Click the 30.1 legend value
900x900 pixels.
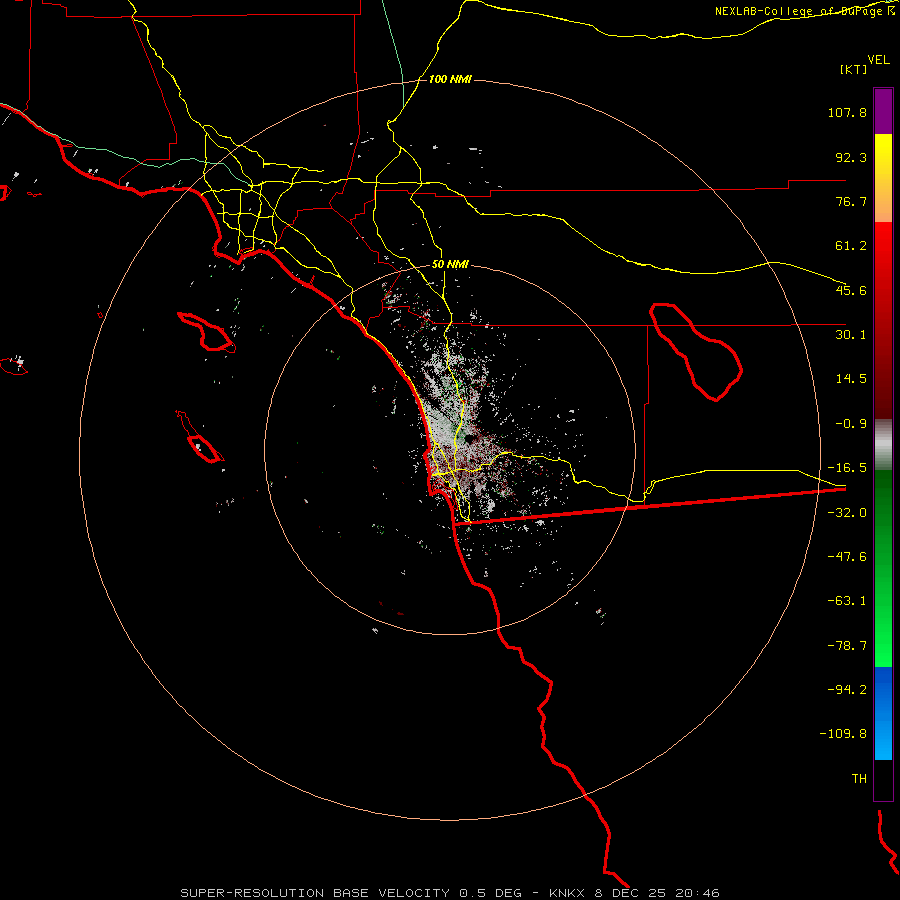[851, 335]
